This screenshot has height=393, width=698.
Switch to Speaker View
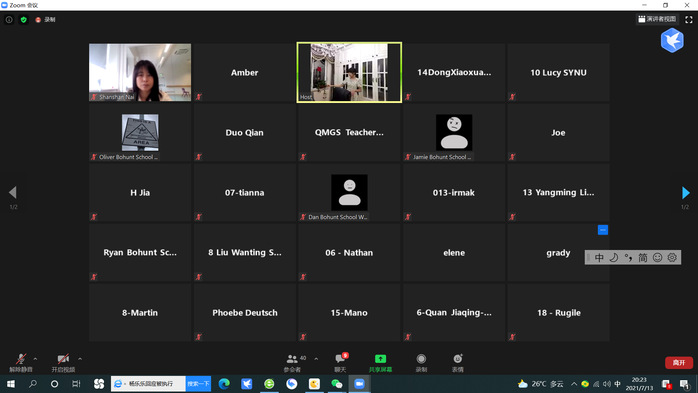(657, 19)
